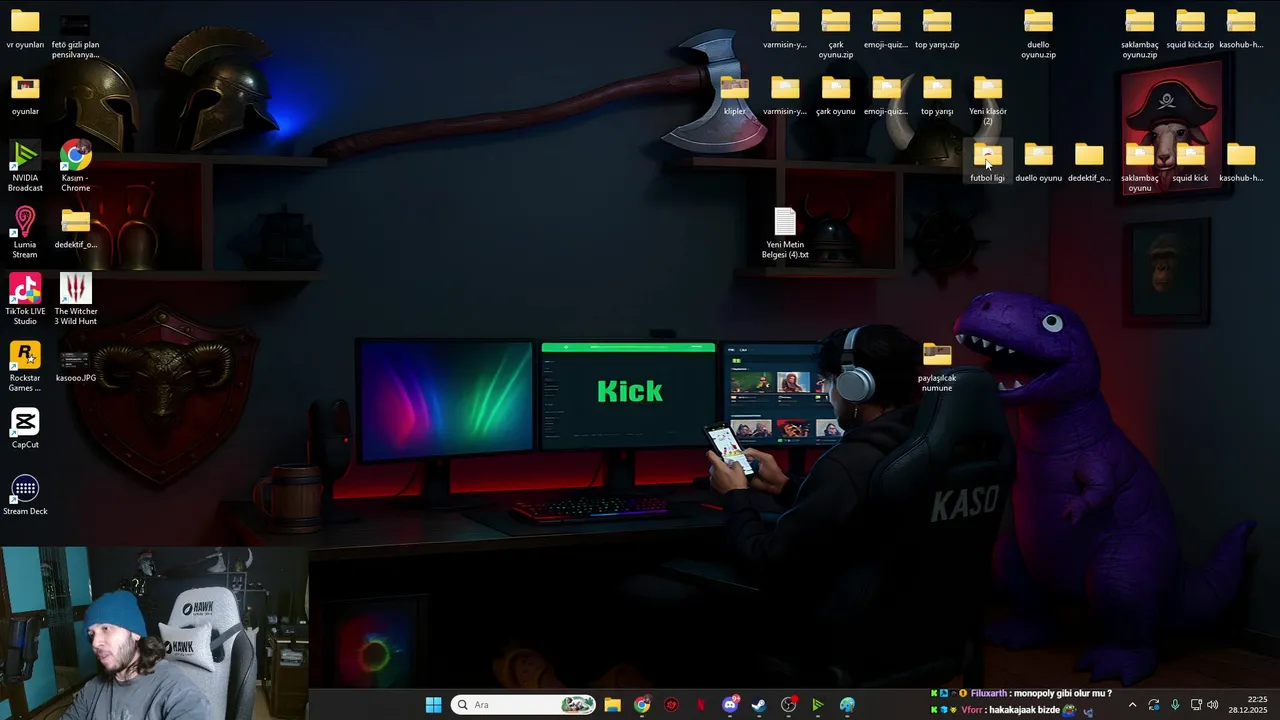Open The Witcher 3 Wild Hunt shortcut

click(x=76, y=299)
